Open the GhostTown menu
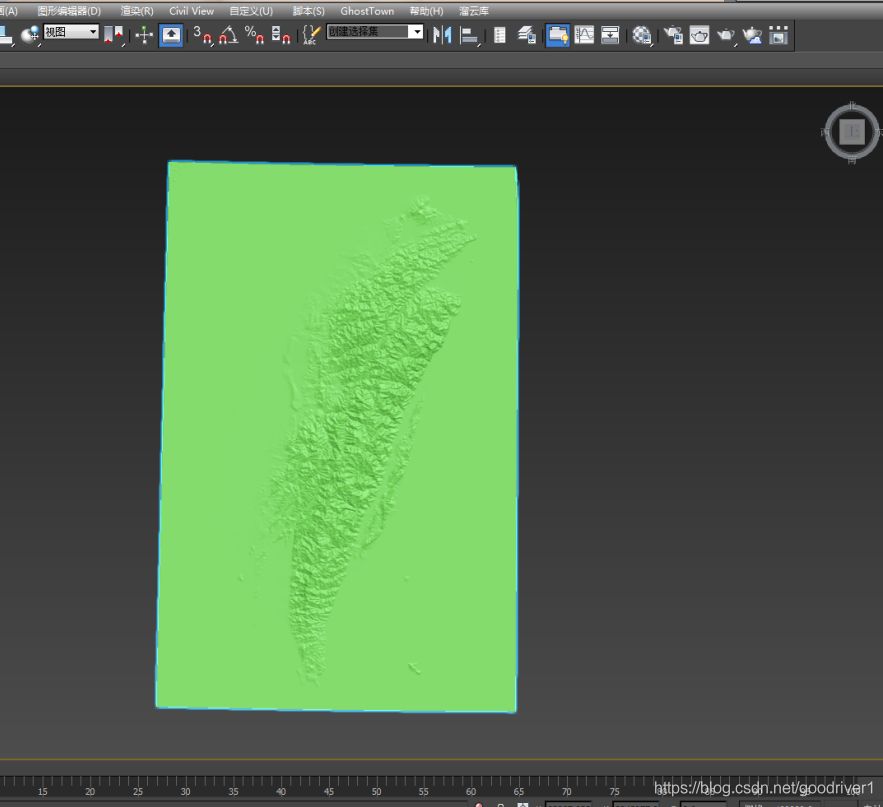 pyautogui.click(x=367, y=11)
